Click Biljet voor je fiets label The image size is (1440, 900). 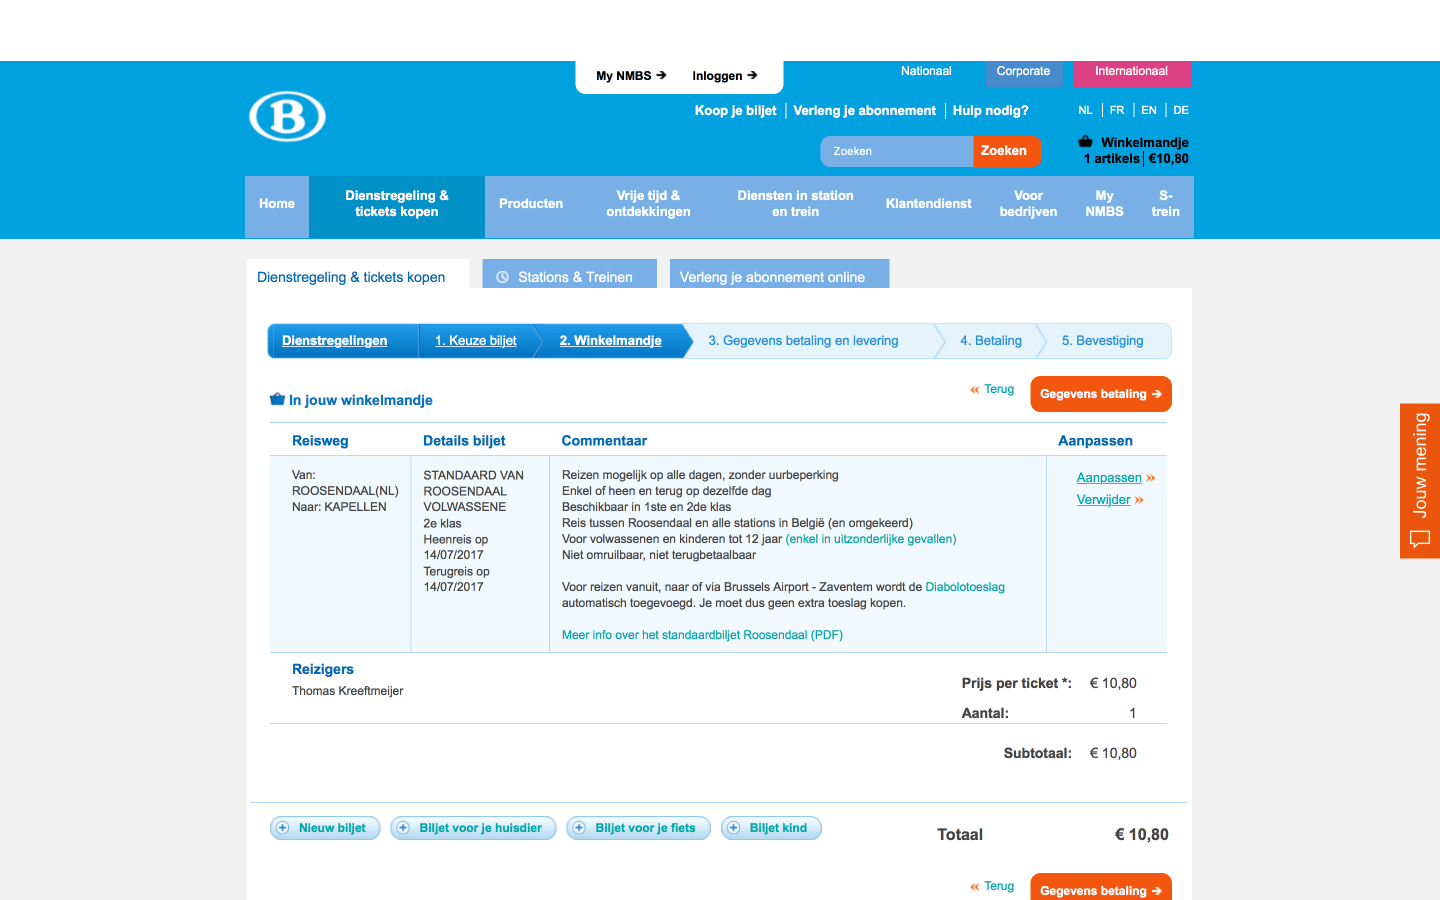(645, 828)
